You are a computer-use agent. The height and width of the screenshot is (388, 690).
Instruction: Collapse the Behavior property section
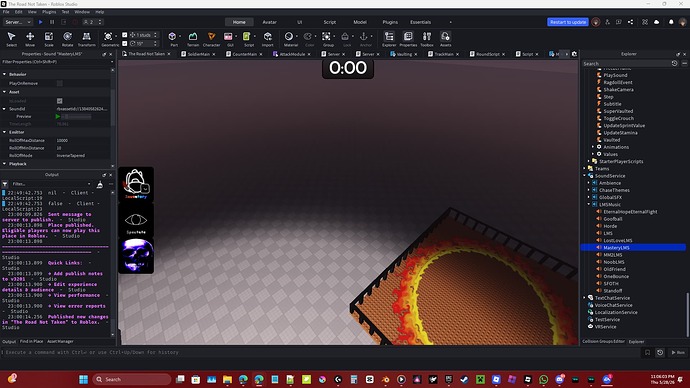[4, 74]
